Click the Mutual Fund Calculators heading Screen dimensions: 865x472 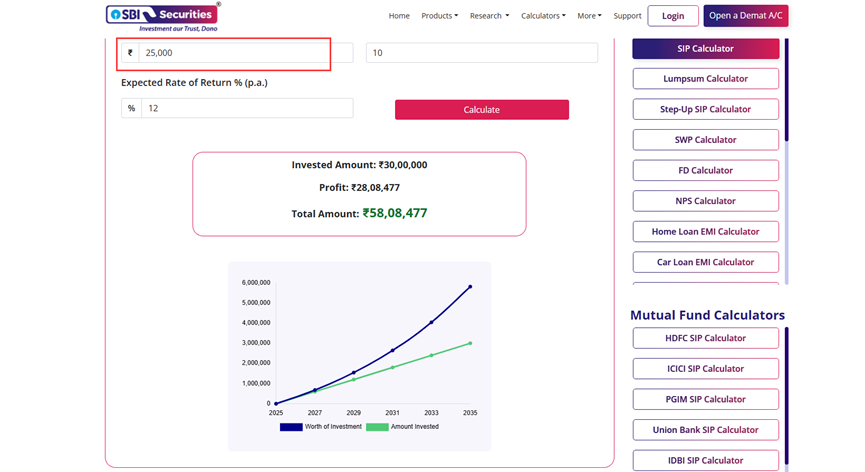(707, 315)
